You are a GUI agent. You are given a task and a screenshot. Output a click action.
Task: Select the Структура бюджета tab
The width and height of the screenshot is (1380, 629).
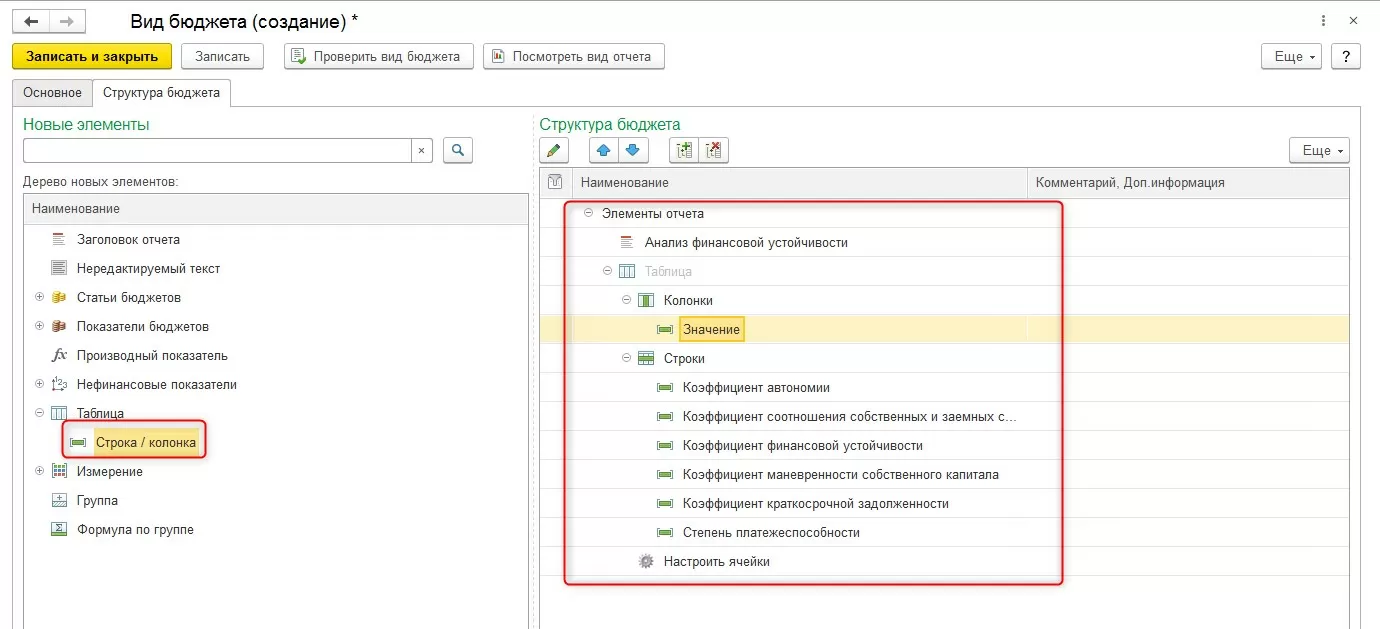pos(161,93)
